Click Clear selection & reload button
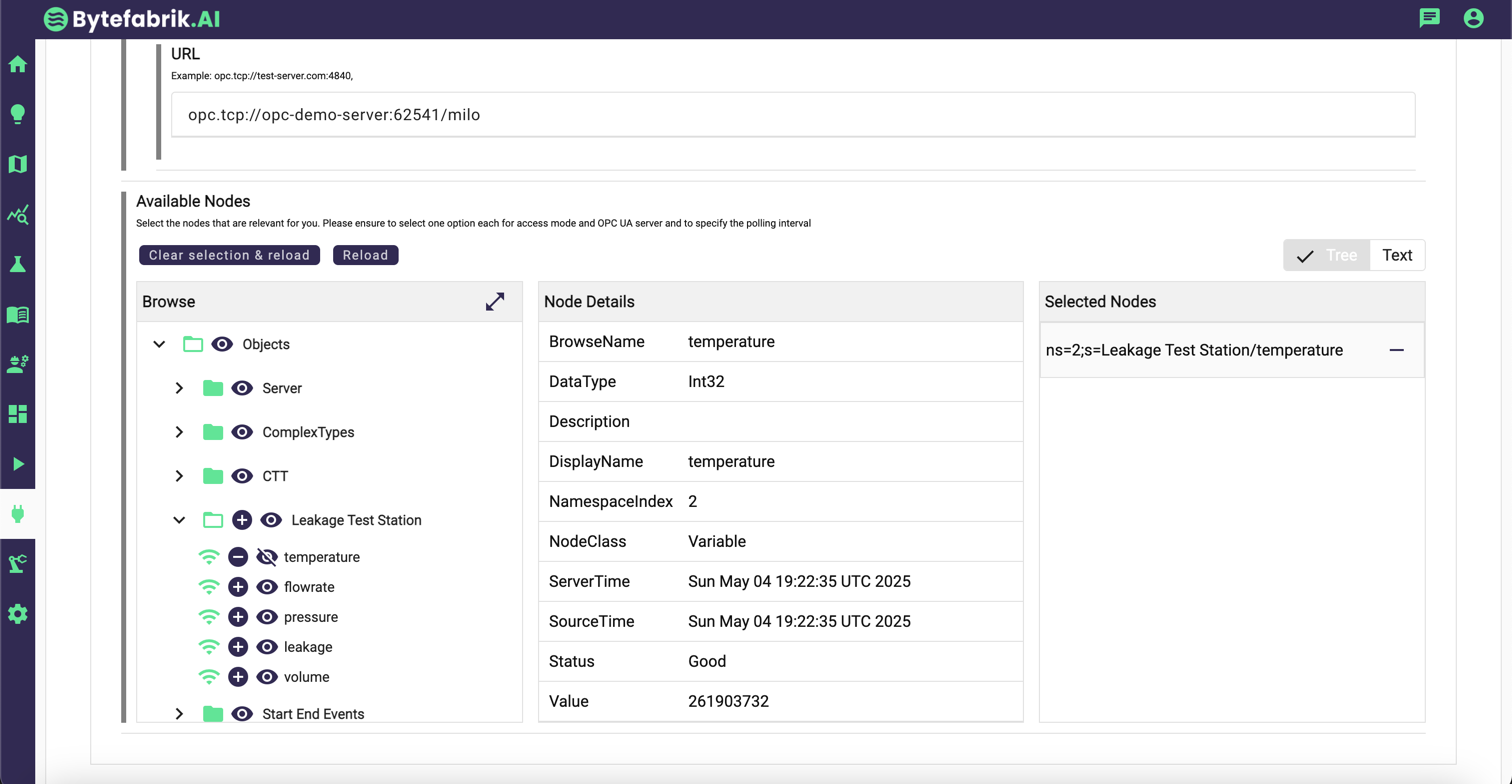The image size is (1512, 784). click(229, 255)
